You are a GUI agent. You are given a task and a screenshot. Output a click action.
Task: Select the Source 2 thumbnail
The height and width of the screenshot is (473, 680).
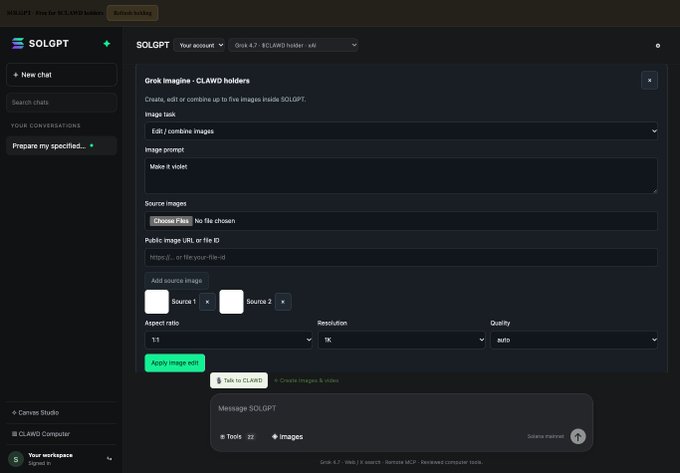(x=231, y=302)
